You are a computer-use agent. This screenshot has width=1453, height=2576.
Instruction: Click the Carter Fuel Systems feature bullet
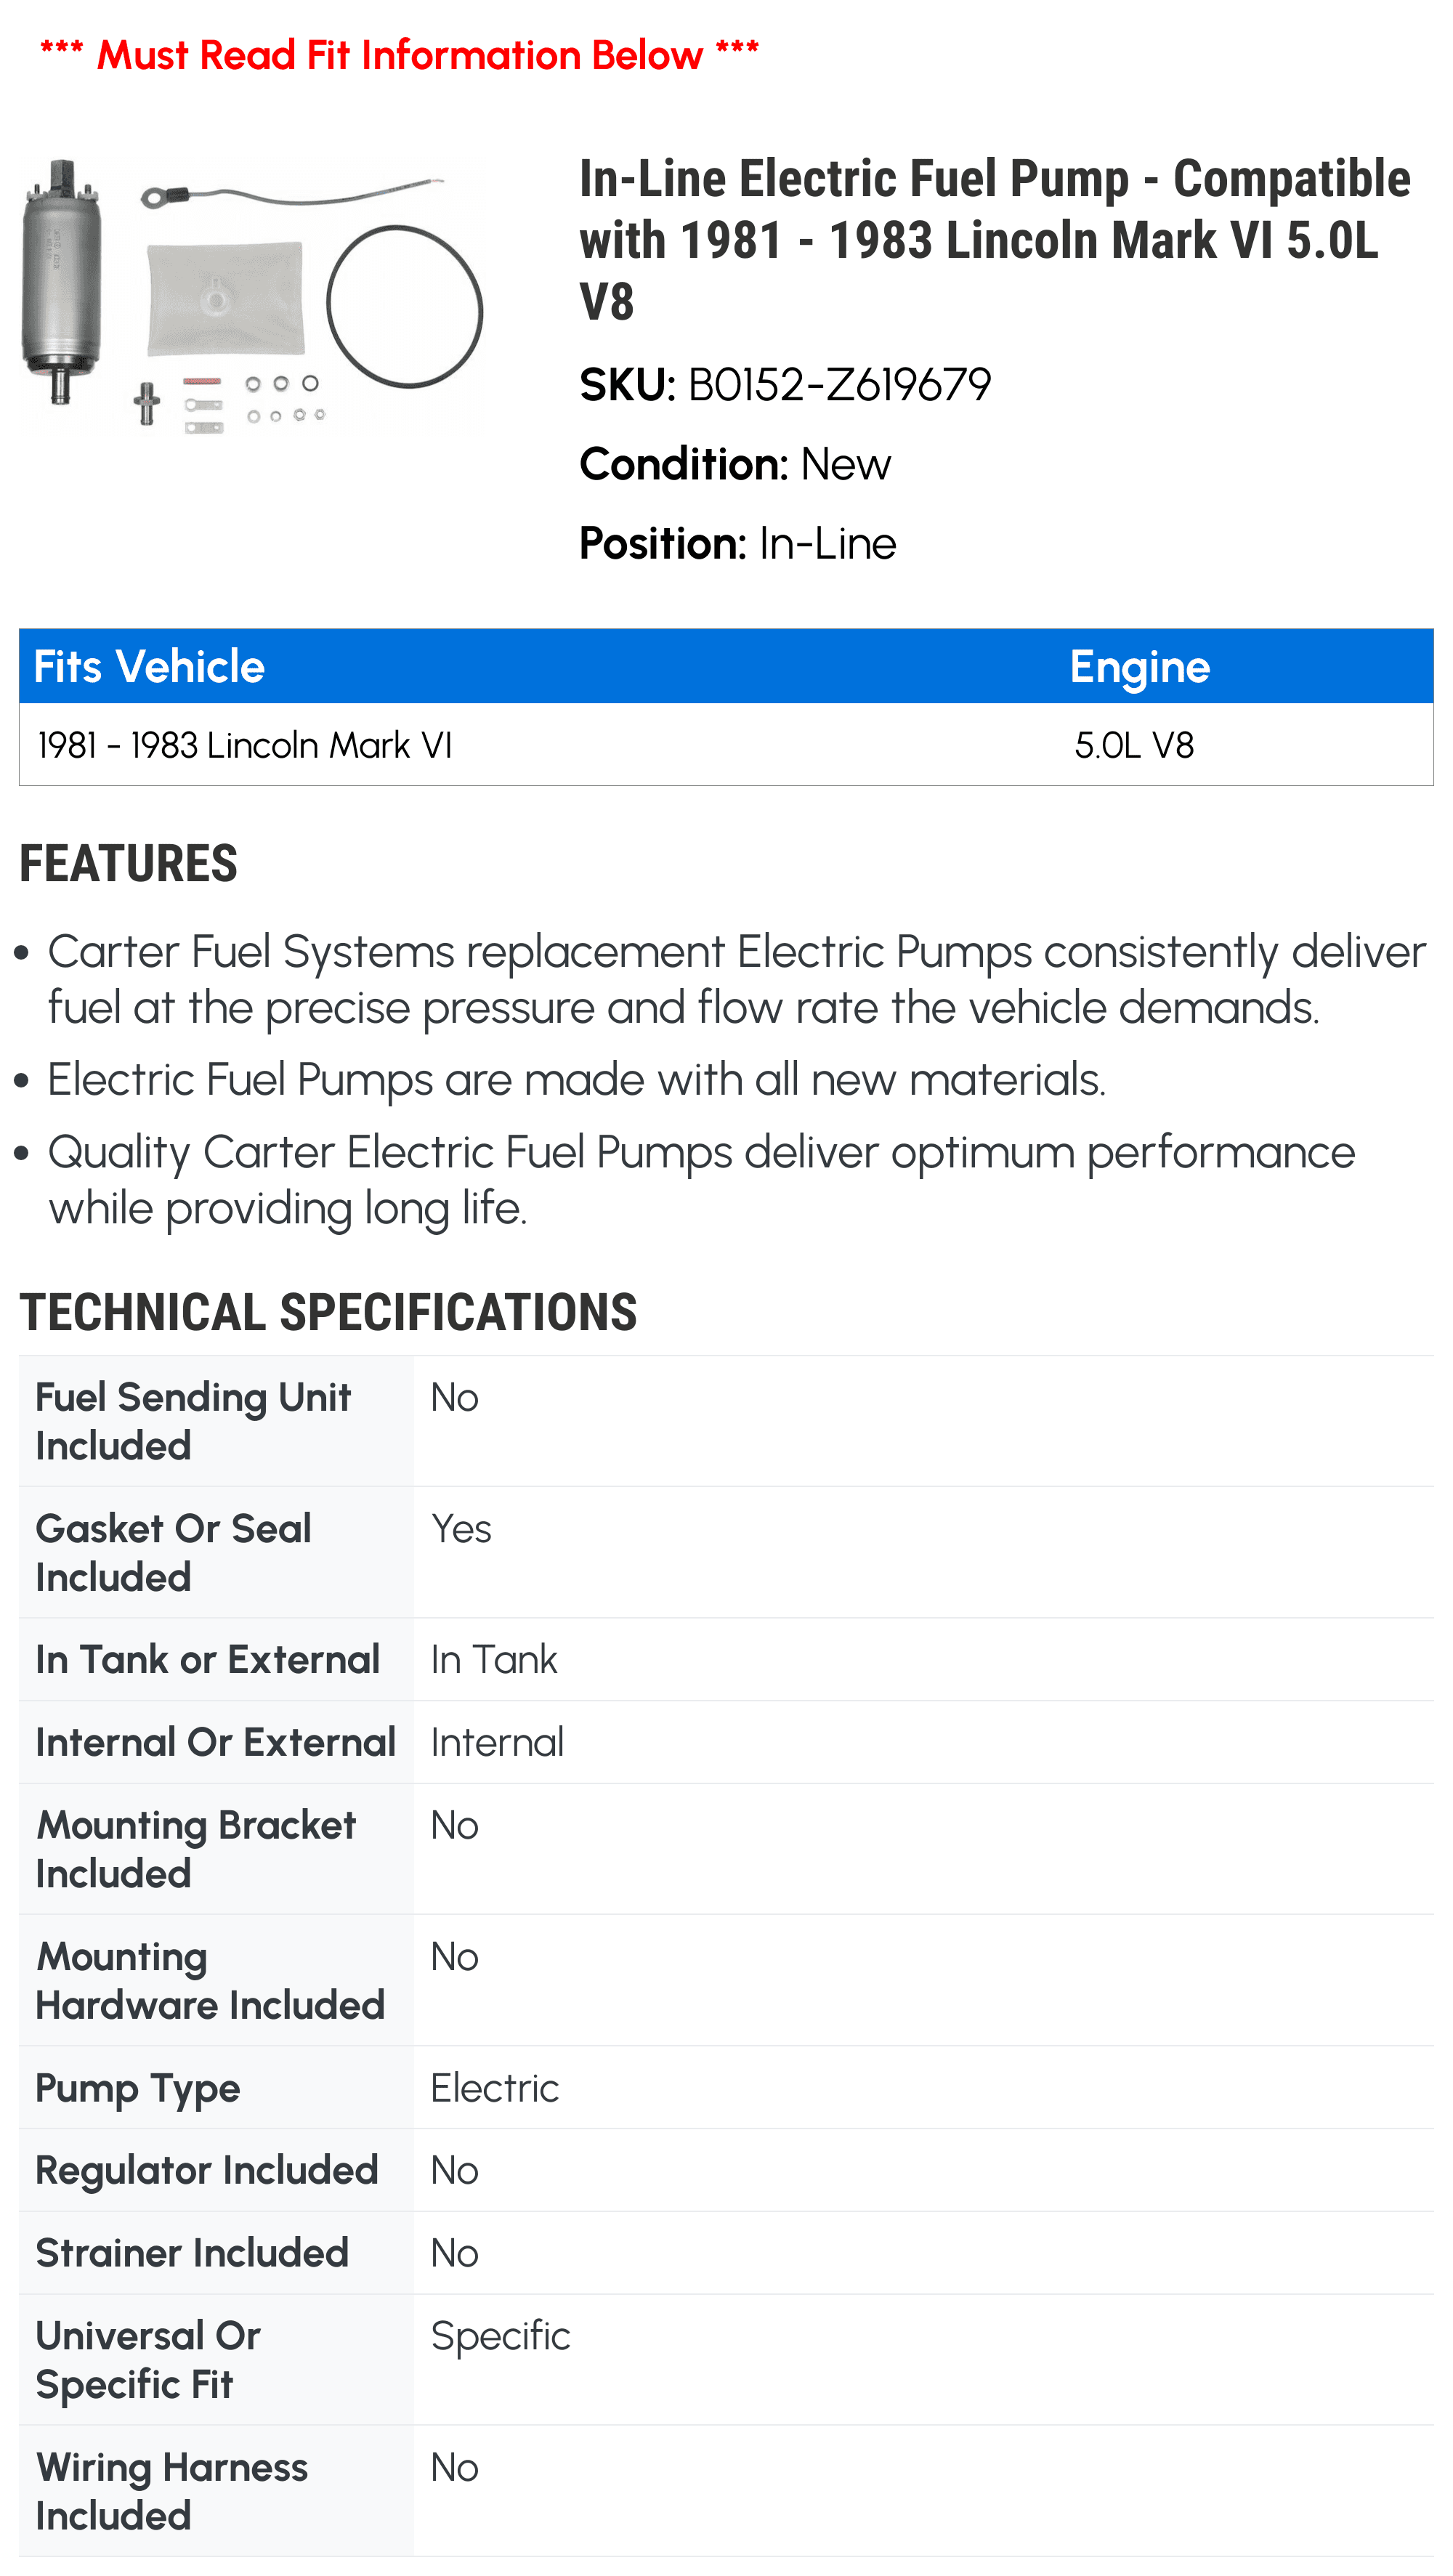735,979
